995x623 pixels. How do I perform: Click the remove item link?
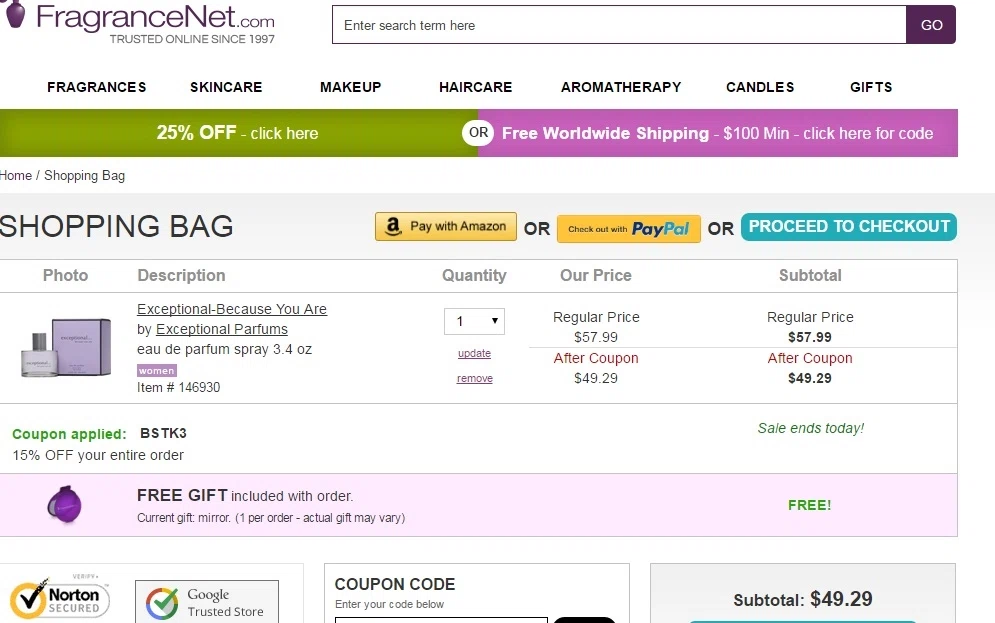(475, 378)
